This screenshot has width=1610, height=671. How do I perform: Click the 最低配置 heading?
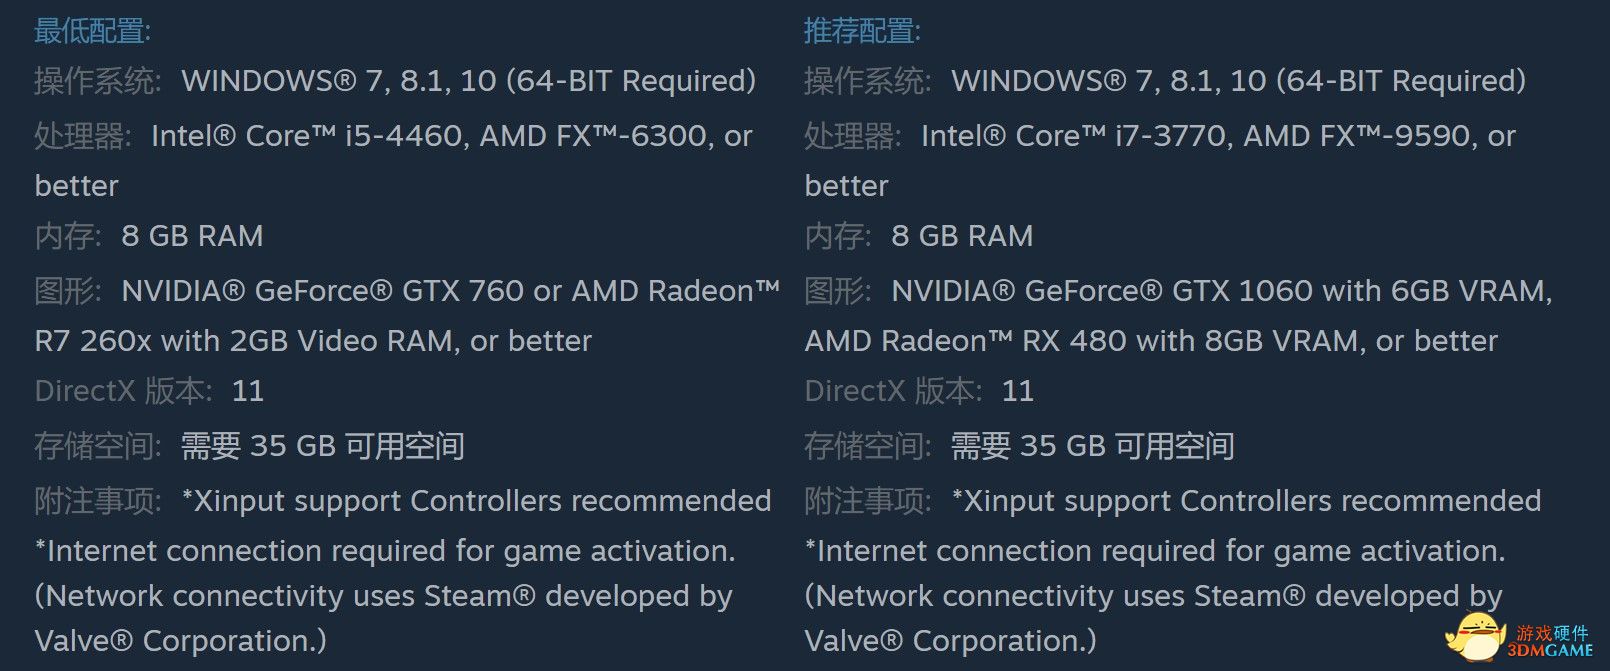coord(92,31)
